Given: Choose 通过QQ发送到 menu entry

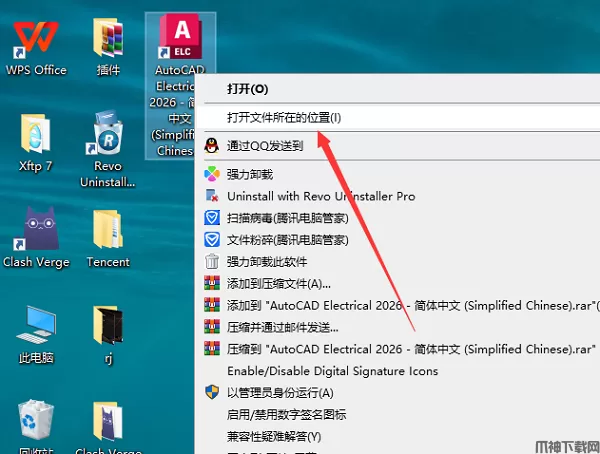Looking at the screenshot, I should tap(398, 146).
